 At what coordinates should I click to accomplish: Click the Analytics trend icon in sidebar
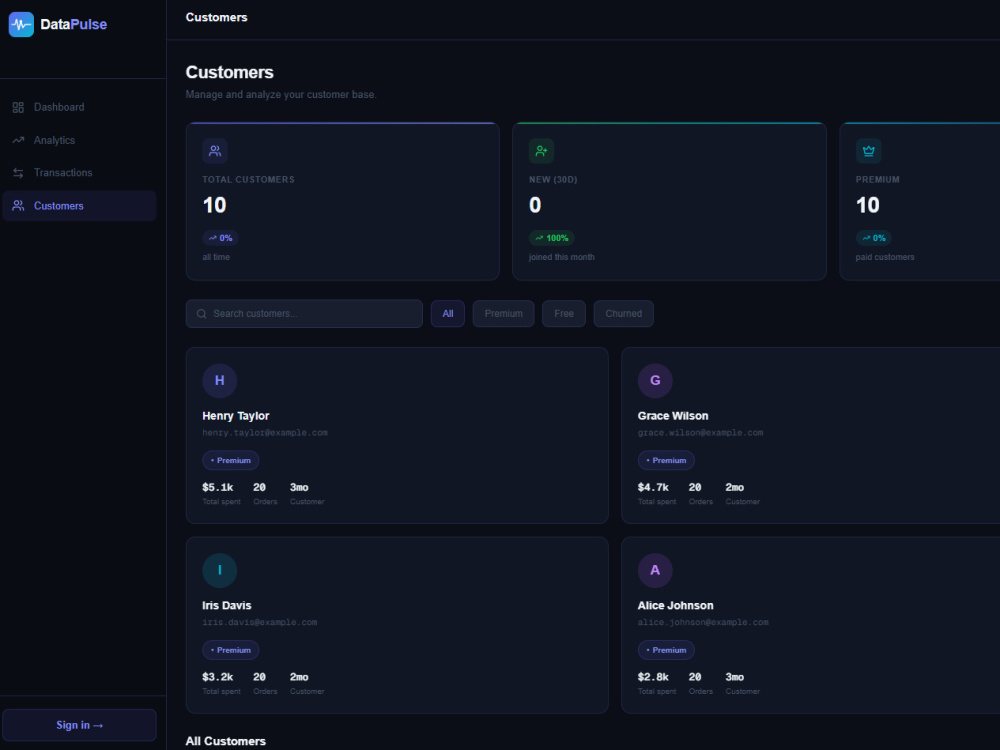pyautogui.click(x=18, y=140)
